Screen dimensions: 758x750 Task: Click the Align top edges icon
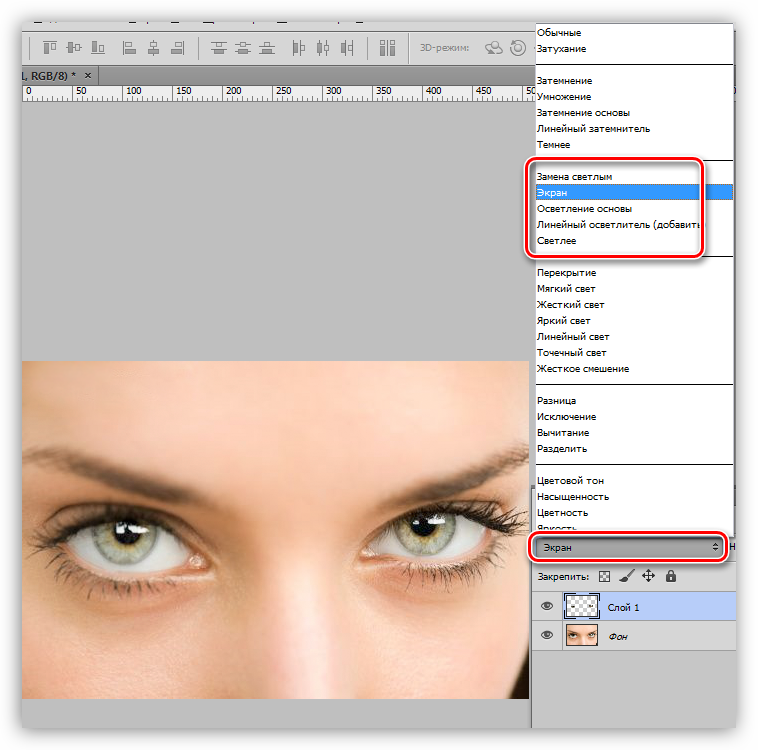pos(50,47)
